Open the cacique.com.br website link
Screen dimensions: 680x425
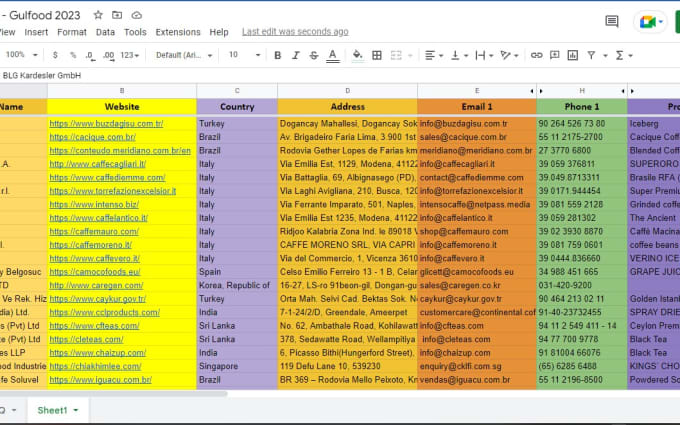click(92, 137)
